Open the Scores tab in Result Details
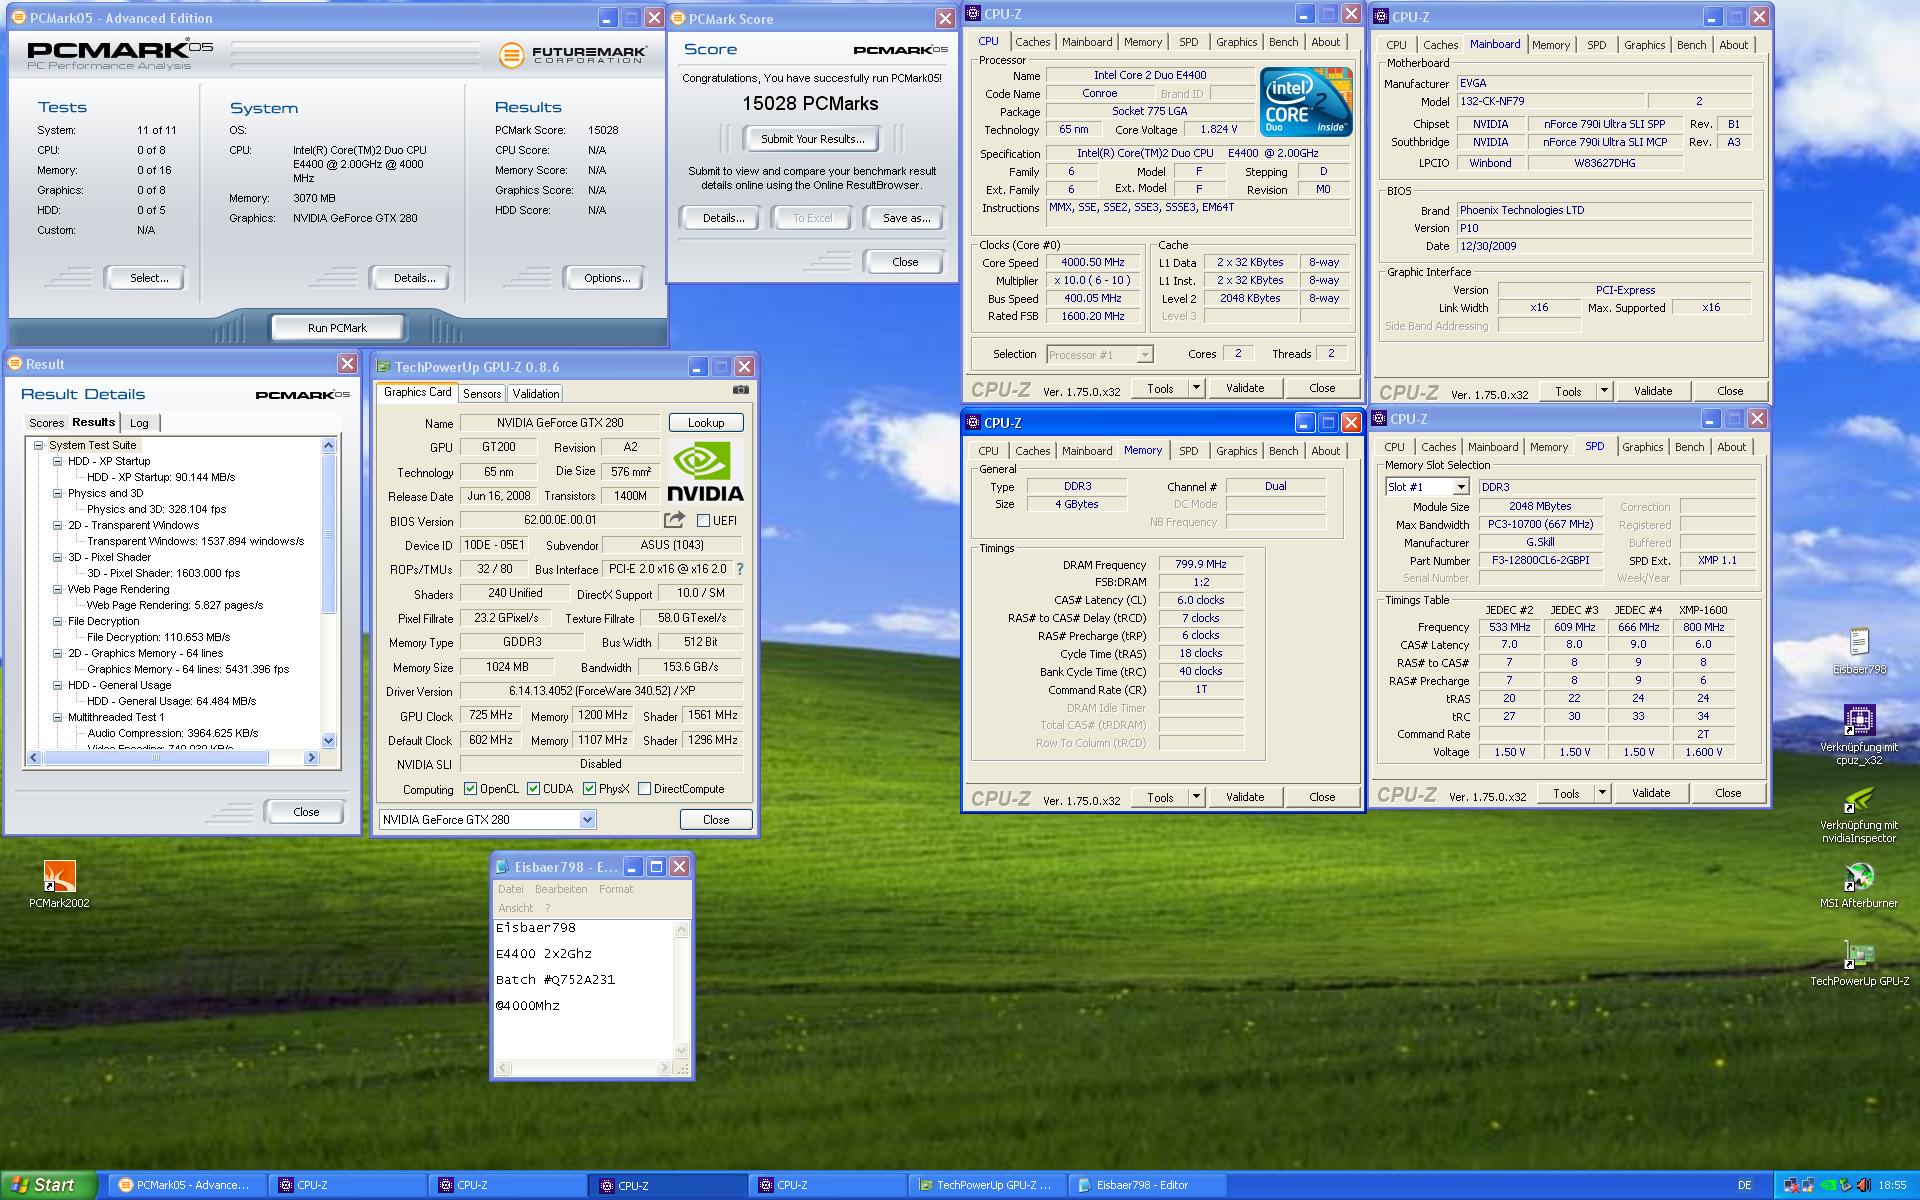The width and height of the screenshot is (1920, 1200). point(46,423)
